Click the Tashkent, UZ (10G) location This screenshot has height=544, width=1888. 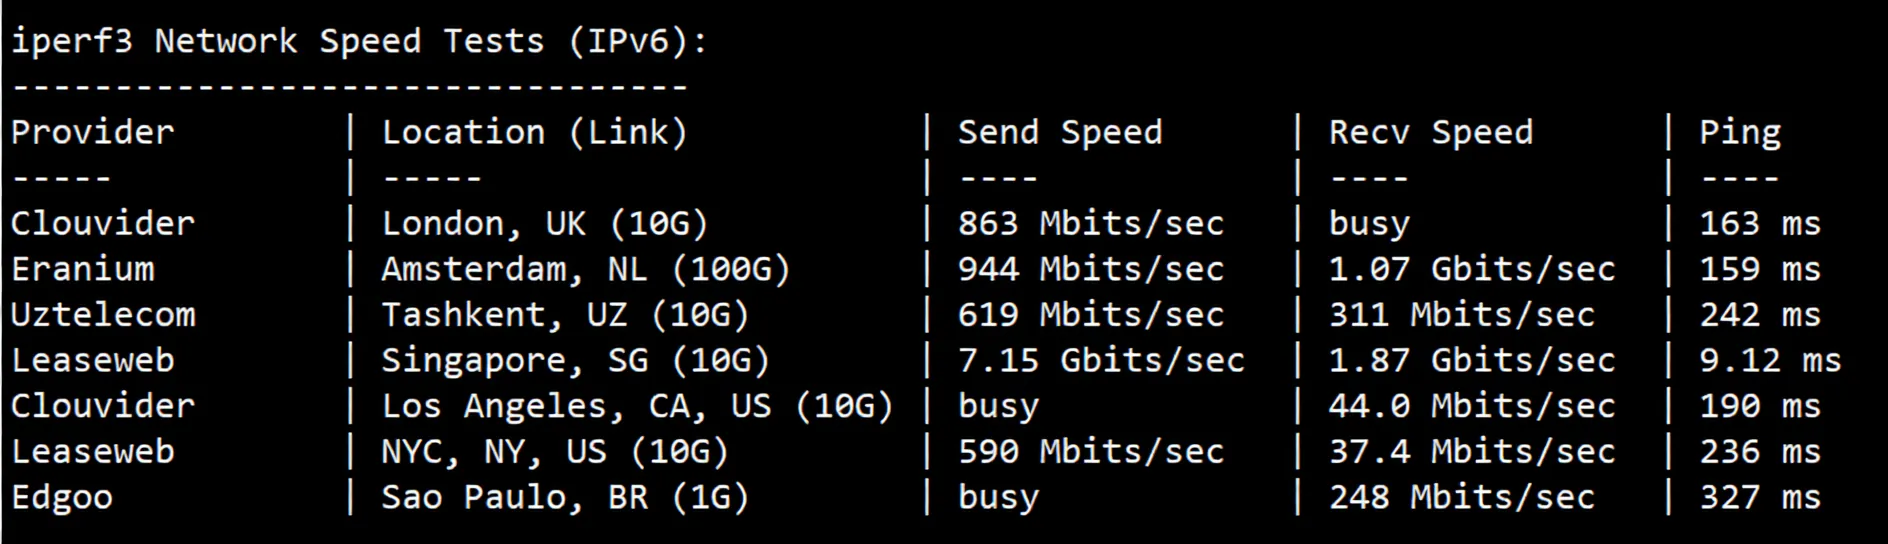point(565,315)
